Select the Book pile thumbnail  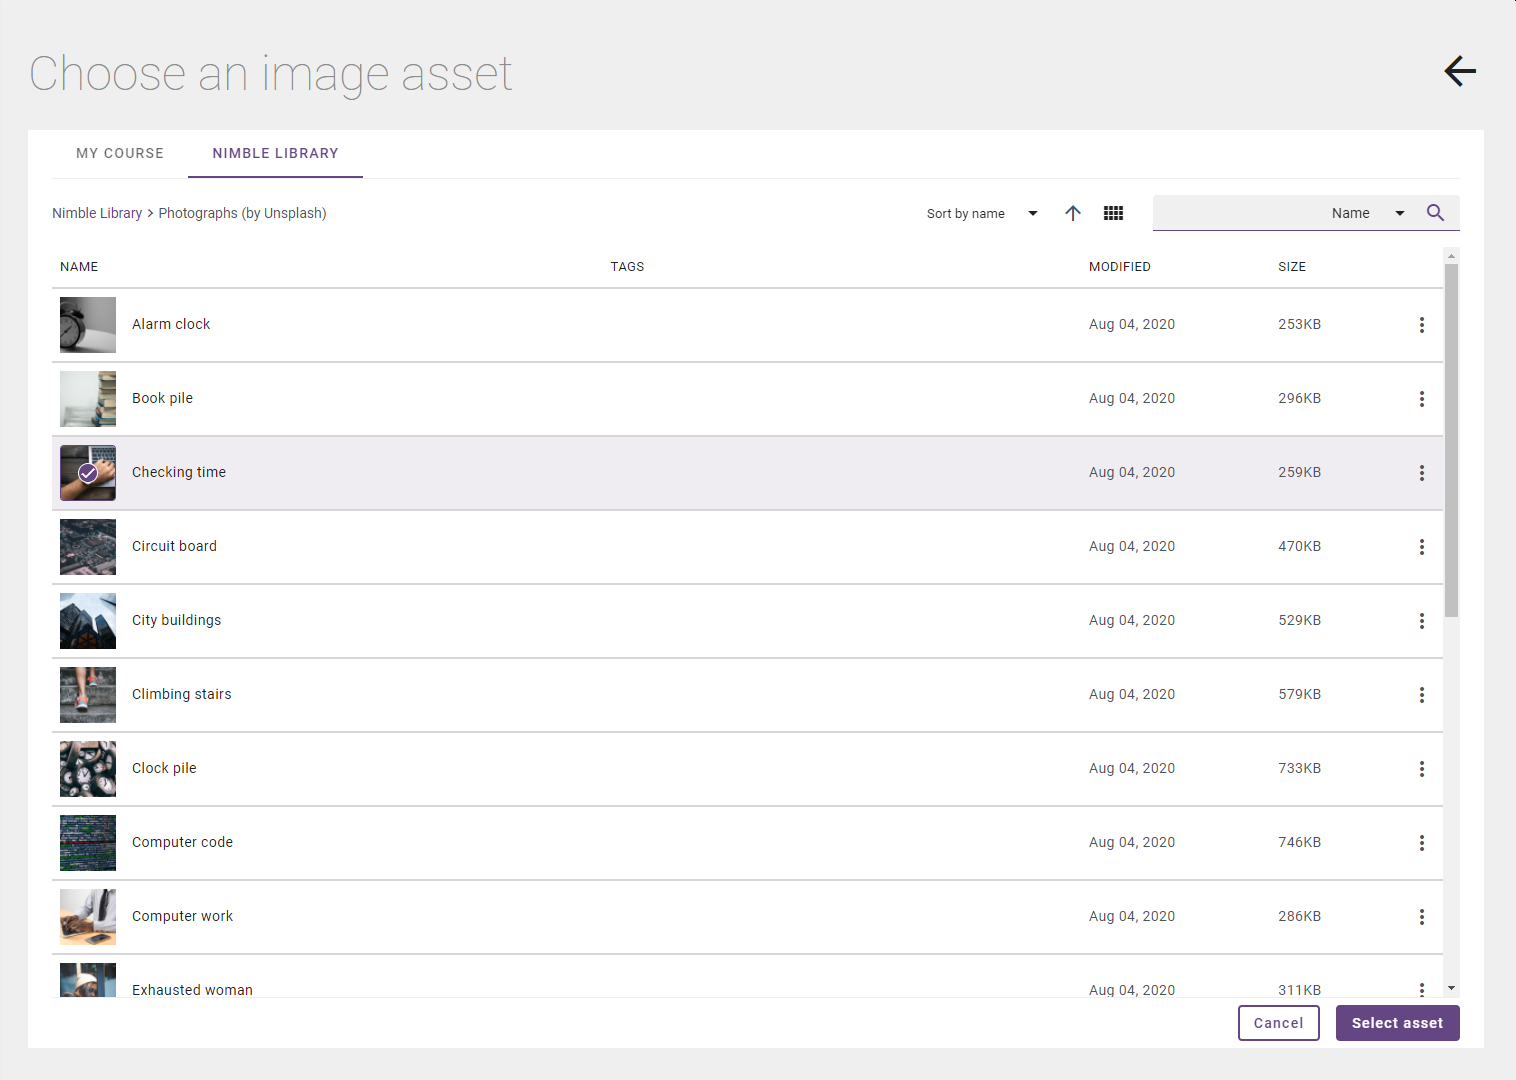point(88,399)
